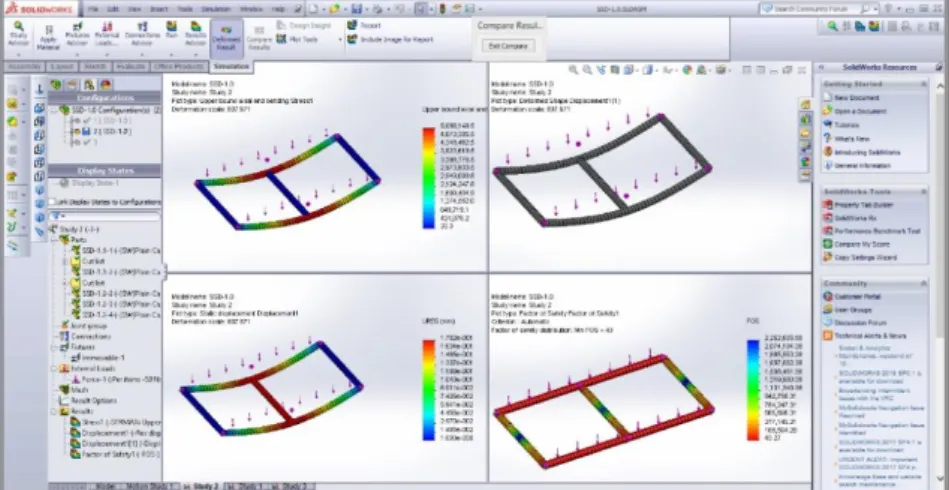Switch to the Office Products tab
Viewport: 949px width, 490px height.
[x=178, y=67]
